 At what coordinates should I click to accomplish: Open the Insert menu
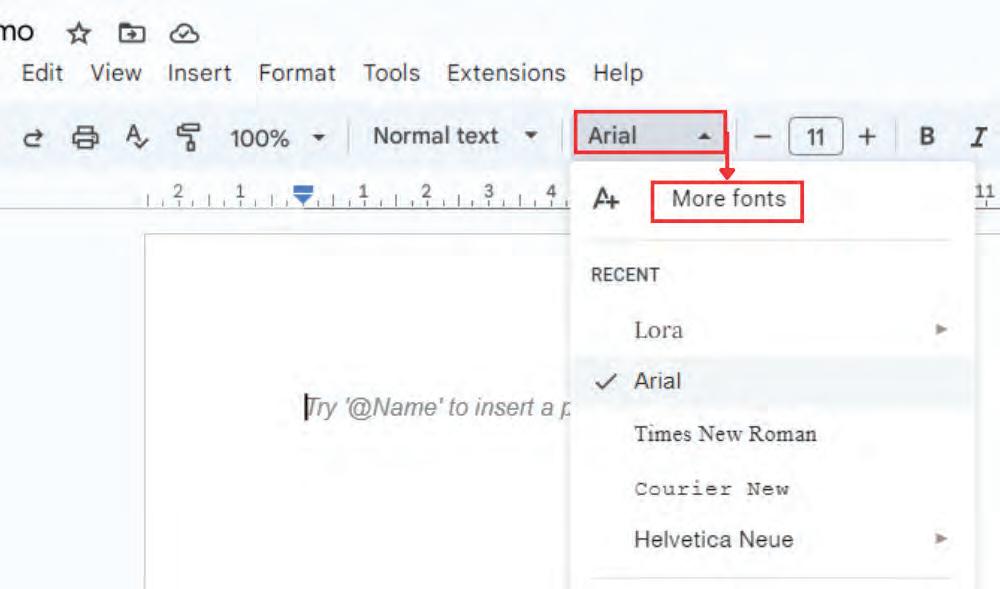point(199,73)
